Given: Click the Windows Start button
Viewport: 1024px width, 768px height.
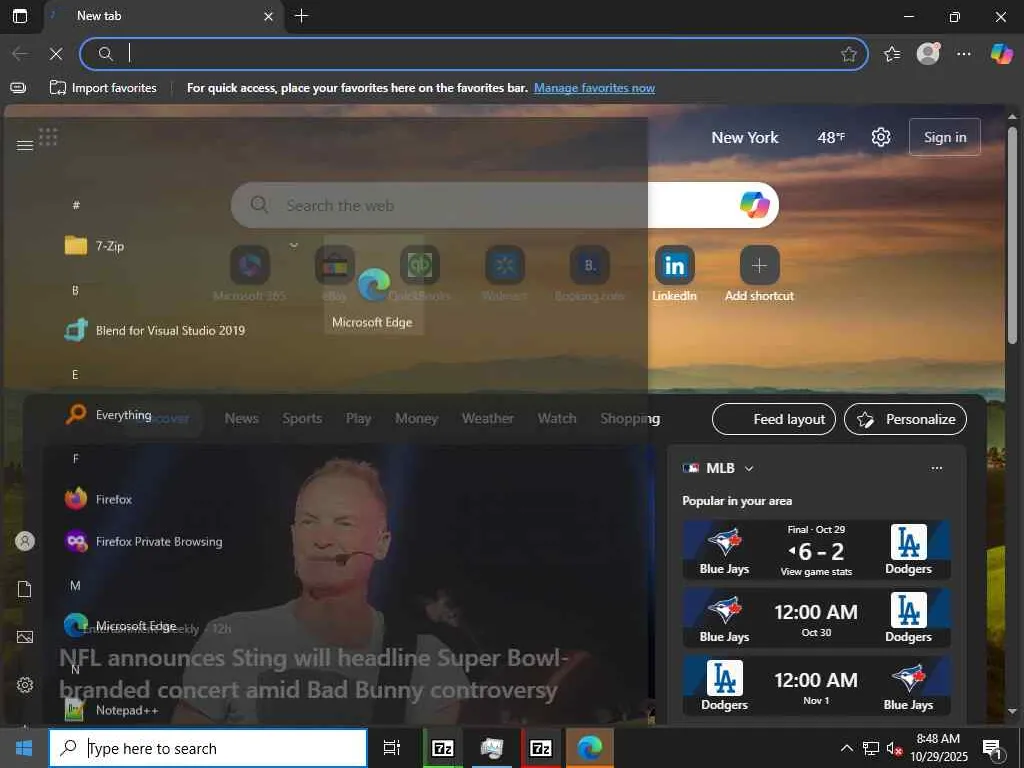Looking at the screenshot, I should coord(24,748).
